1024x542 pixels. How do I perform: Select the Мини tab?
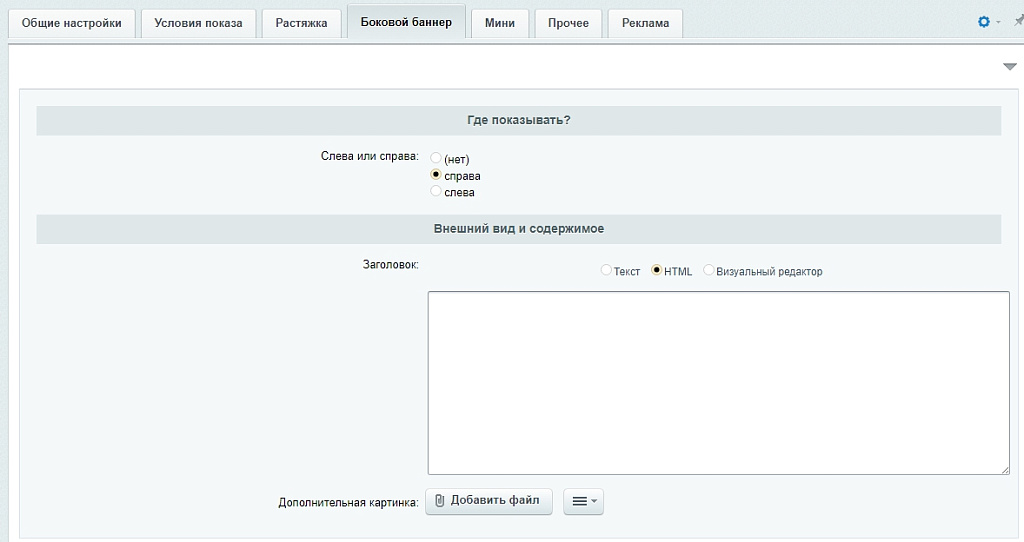point(499,23)
